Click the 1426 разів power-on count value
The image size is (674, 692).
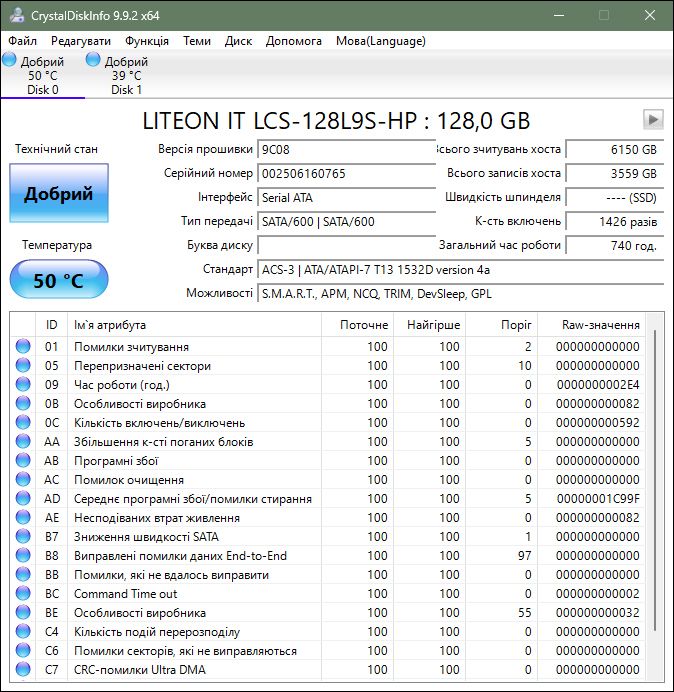tap(614, 221)
